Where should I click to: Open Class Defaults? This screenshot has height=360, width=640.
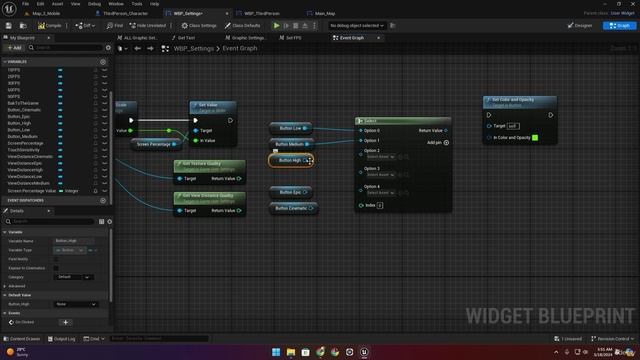pyautogui.click(x=242, y=26)
